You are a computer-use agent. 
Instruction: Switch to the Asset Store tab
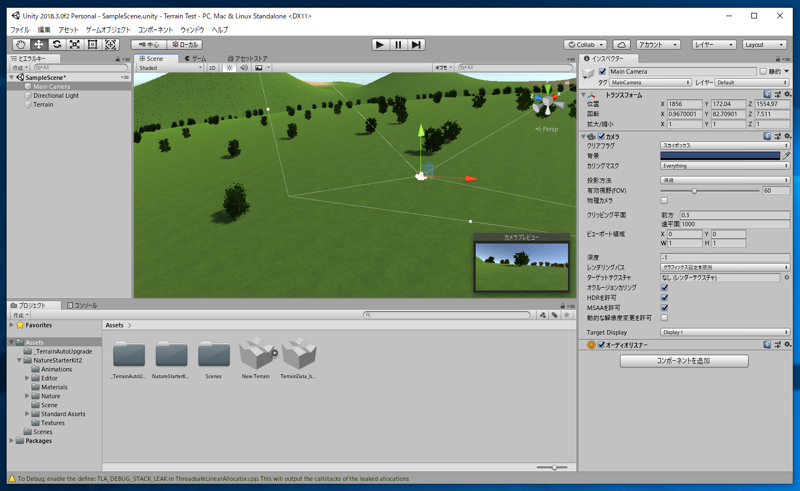coord(247,59)
